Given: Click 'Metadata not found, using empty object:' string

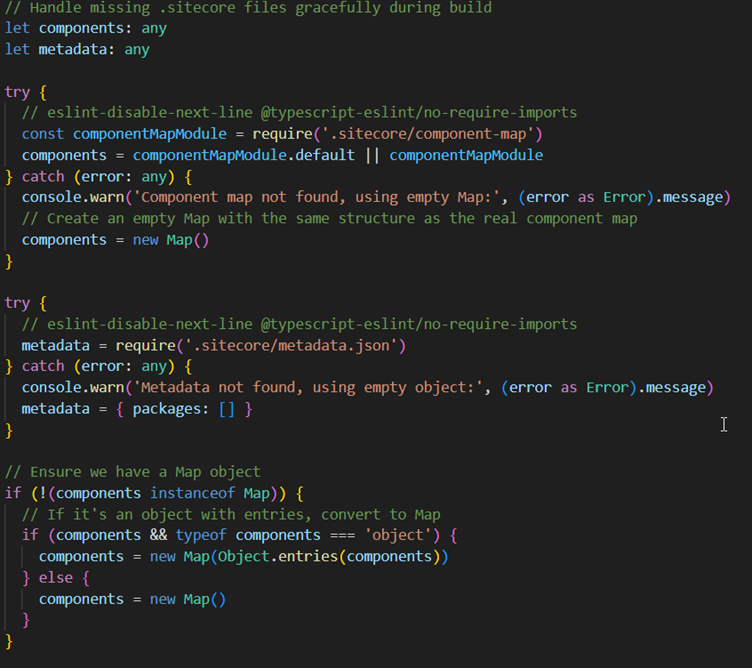Looking at the screenshot, I should coord(308,387).
